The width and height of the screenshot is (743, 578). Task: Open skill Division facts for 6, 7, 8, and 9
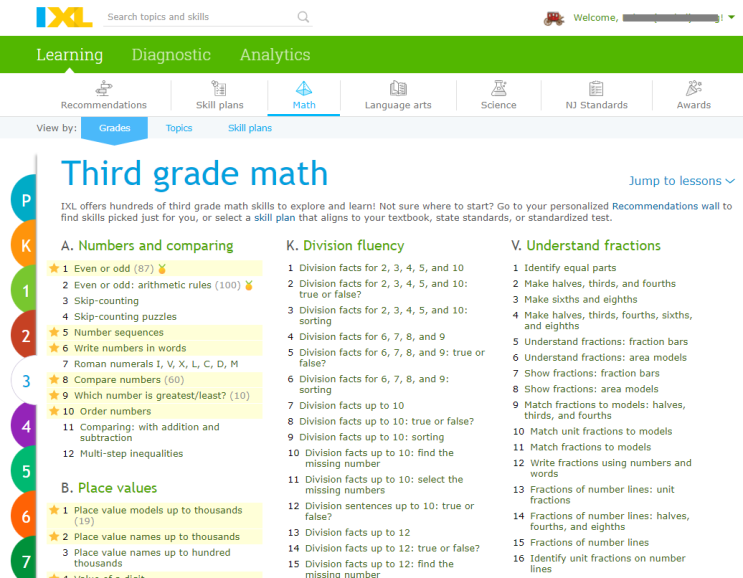point(372,336)
